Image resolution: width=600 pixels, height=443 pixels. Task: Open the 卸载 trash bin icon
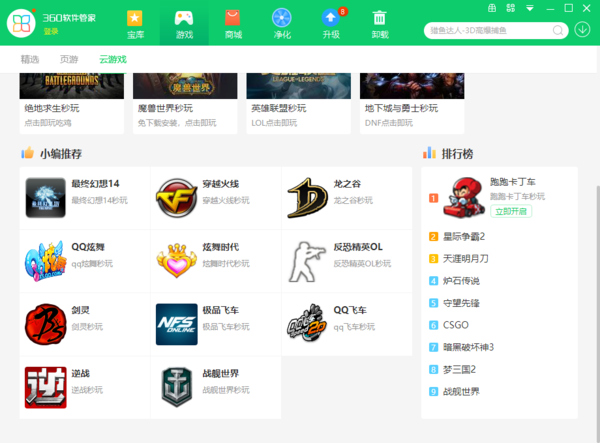coord(379,18)
